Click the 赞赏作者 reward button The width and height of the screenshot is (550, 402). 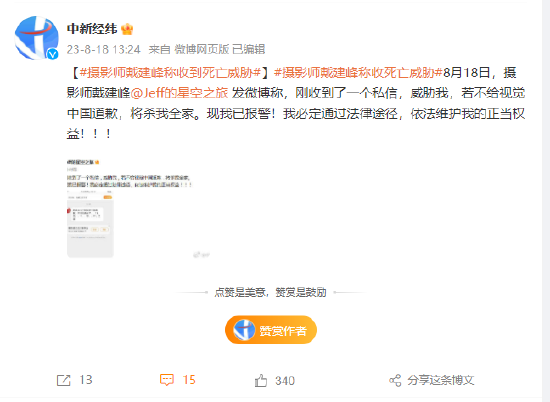[271, 330]
